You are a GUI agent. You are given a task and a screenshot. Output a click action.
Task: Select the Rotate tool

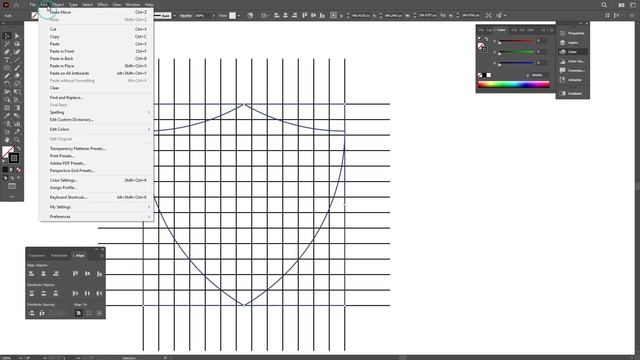(7, 84)
